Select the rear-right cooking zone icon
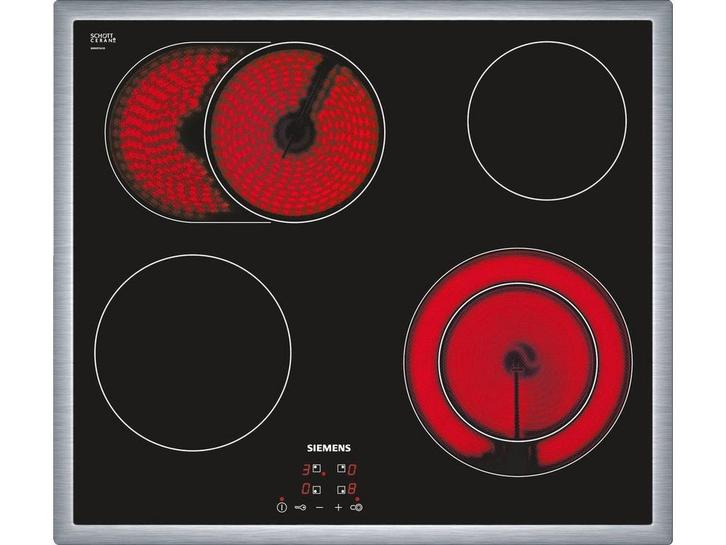This screenshot has width=726, height=545. pyautogui.click(x=341, y=468)
